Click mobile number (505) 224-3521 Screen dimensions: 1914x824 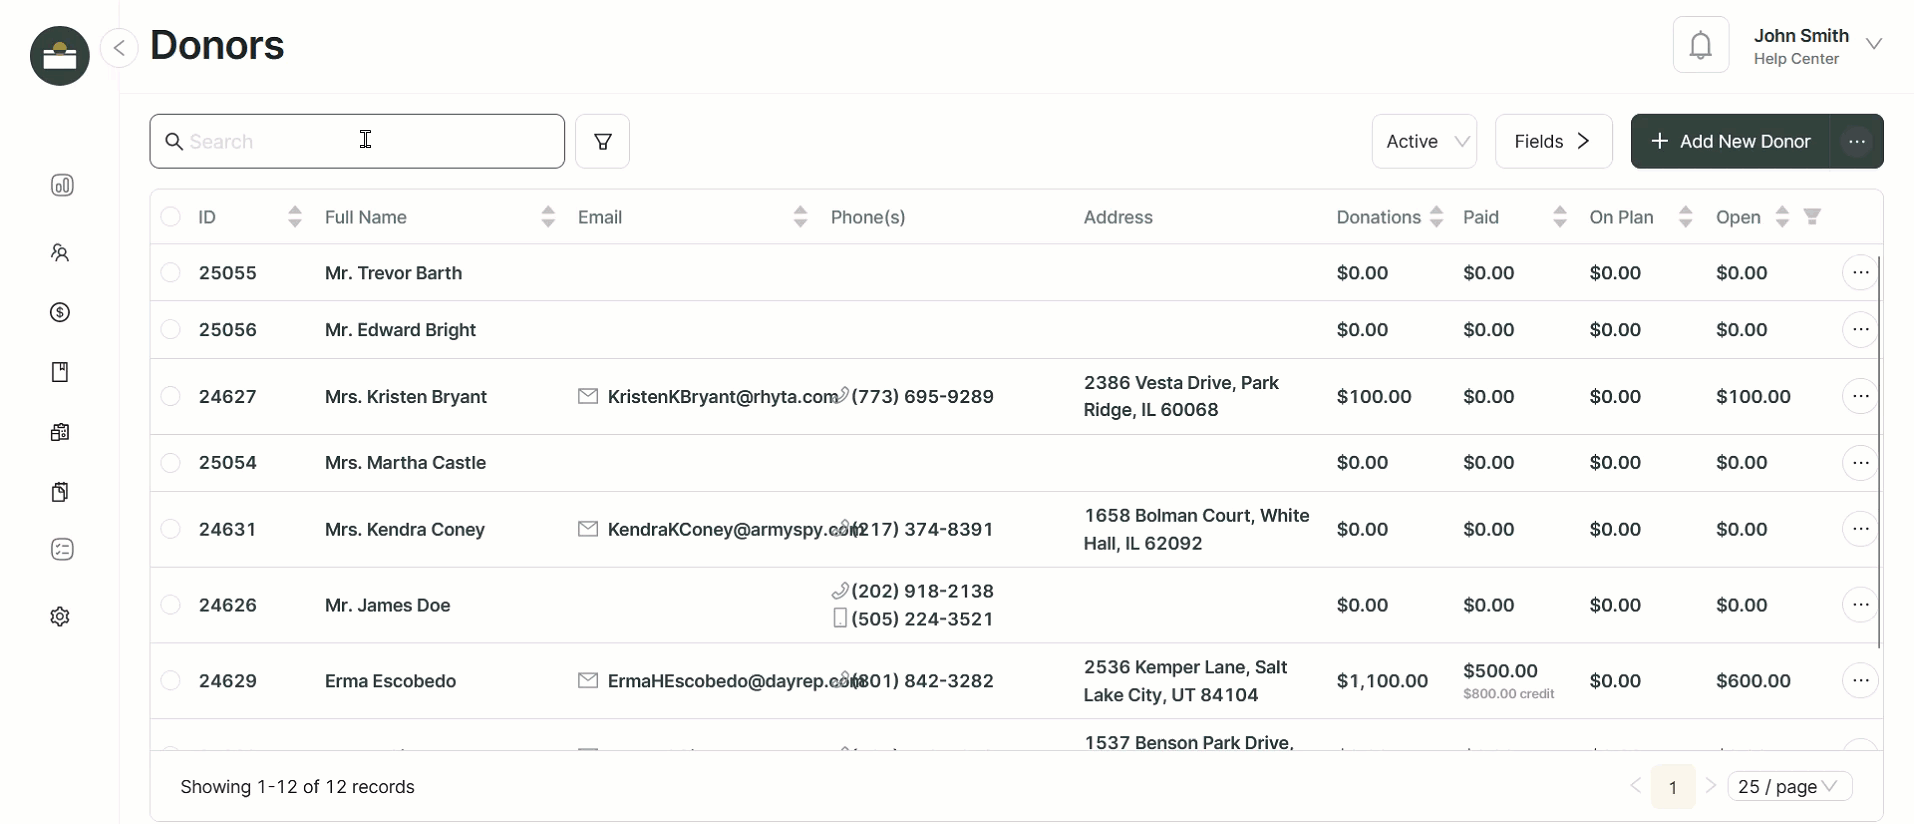point(922,619)
